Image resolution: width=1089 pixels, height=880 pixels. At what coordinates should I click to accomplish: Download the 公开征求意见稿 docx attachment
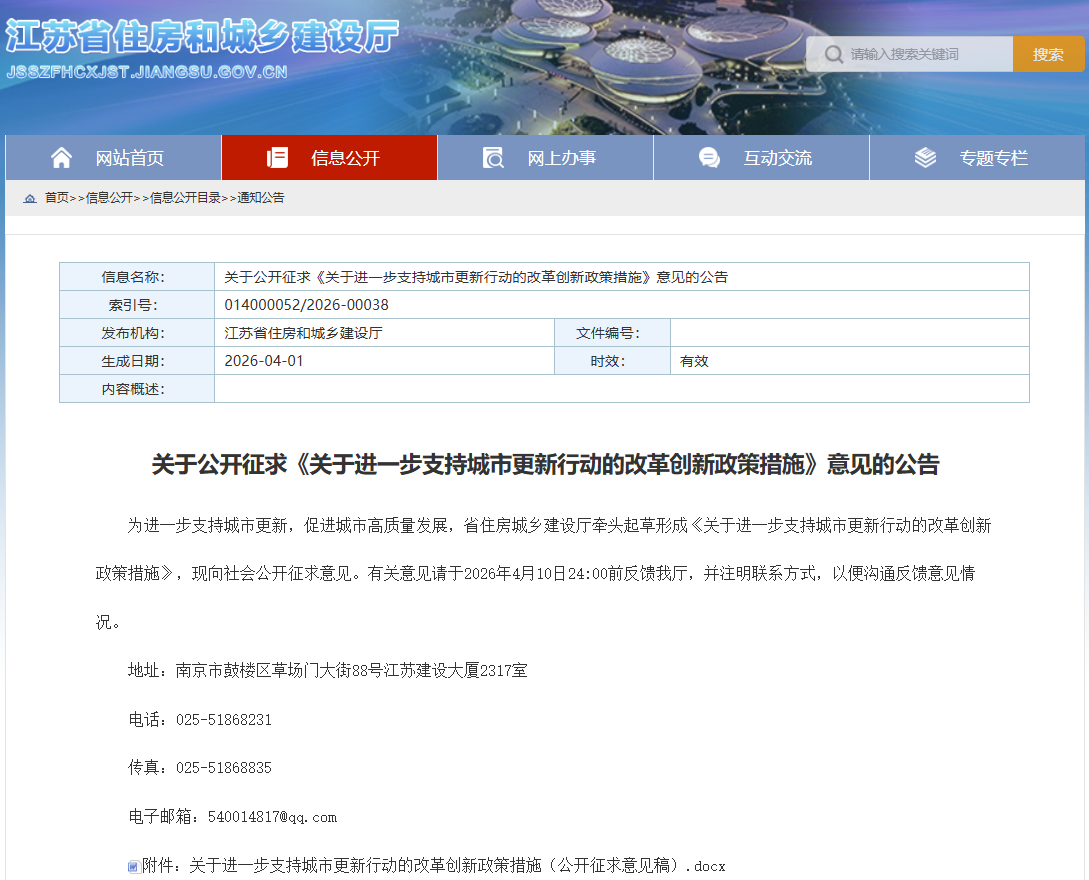[x=433, y=866]
